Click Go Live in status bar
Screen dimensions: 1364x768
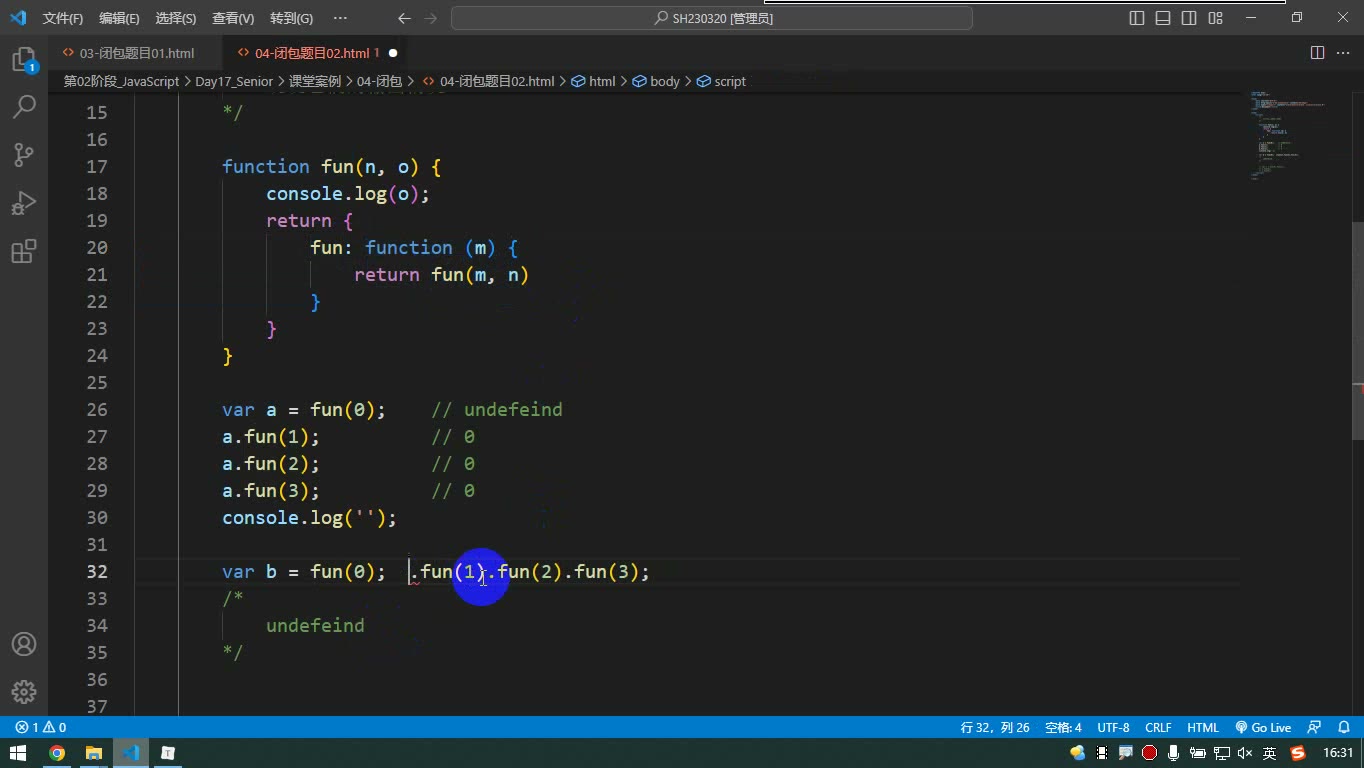(x=1263, y=727)
